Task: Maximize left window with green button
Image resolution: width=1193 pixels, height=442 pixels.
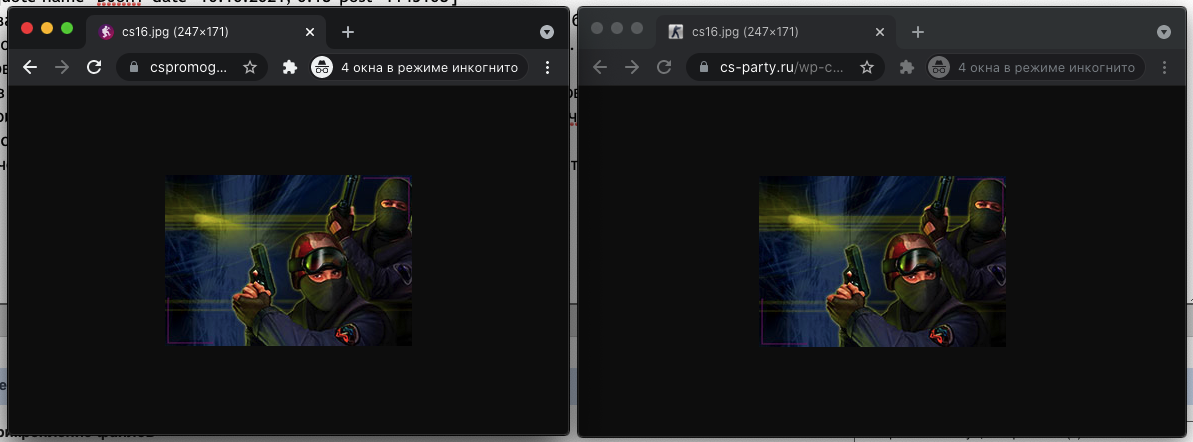Action: pos(67,28)
